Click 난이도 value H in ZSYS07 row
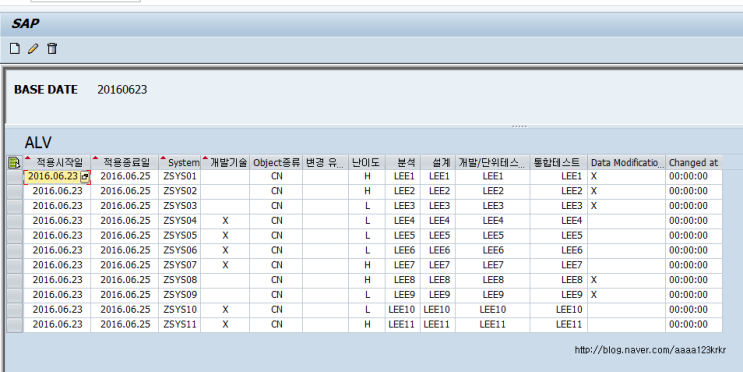The image size is (743, 372). 367,265
